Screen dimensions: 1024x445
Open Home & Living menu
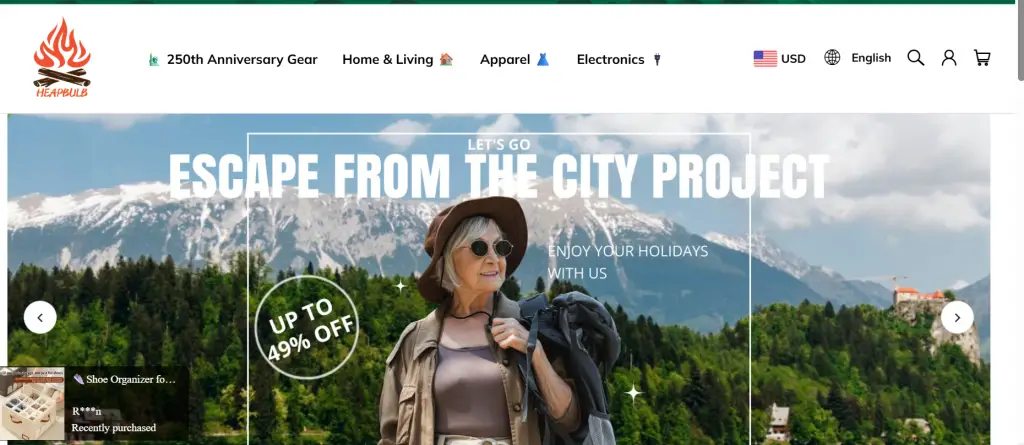(398, 59)
